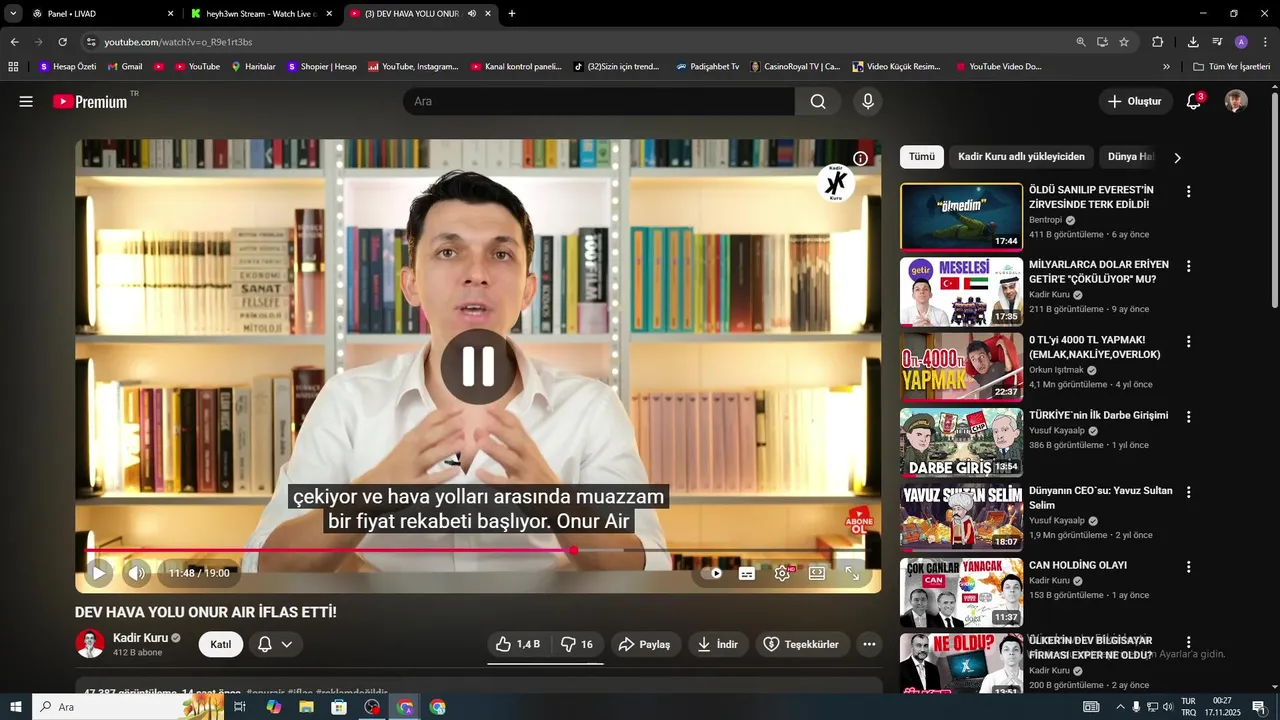Click the red progress bar scrubber

573,550
